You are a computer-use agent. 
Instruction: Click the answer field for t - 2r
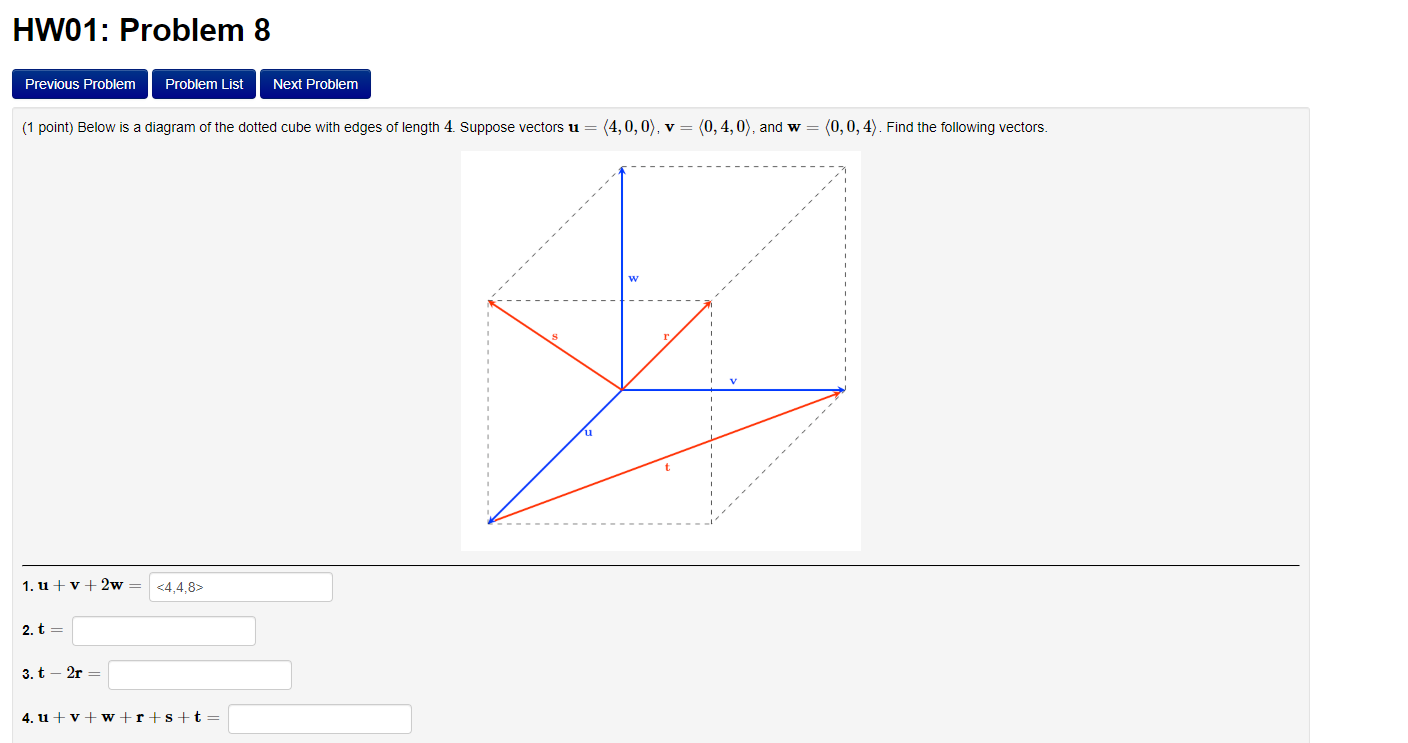coord(199,674)
